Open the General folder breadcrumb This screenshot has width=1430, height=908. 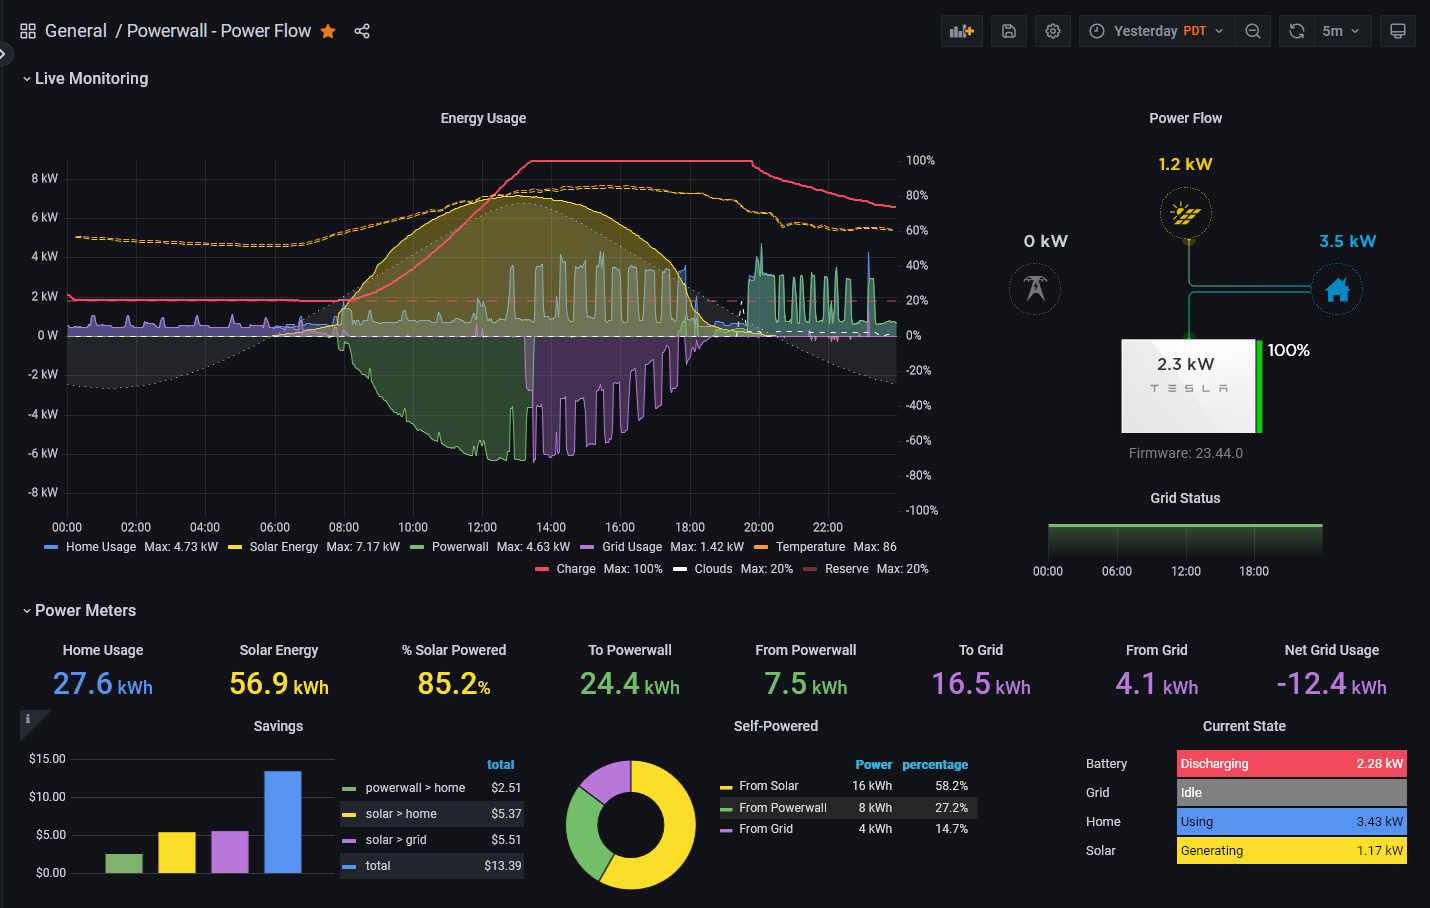76,31
